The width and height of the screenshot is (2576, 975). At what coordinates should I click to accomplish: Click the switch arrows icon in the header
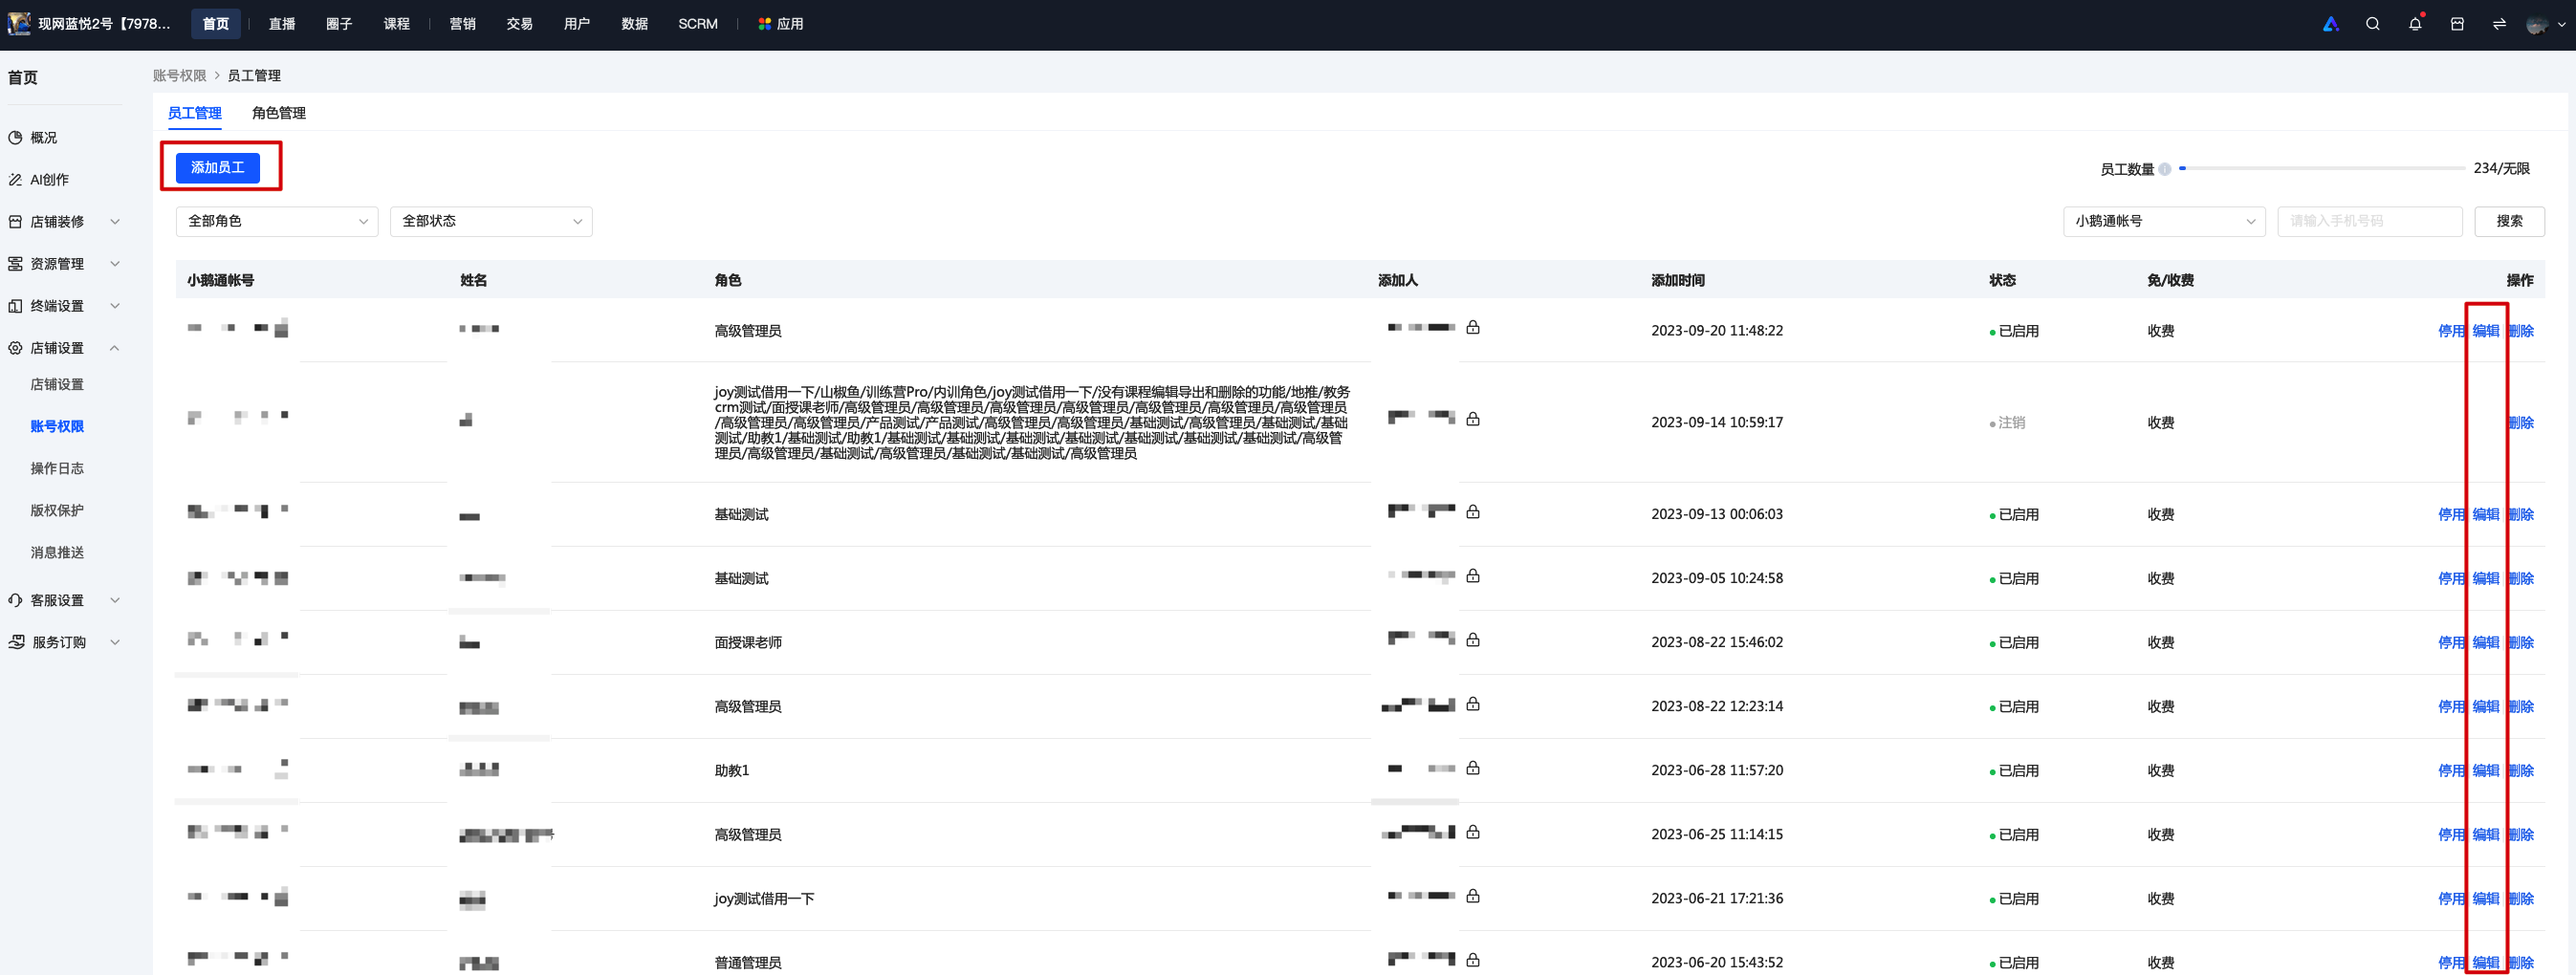coord(2499,24)
